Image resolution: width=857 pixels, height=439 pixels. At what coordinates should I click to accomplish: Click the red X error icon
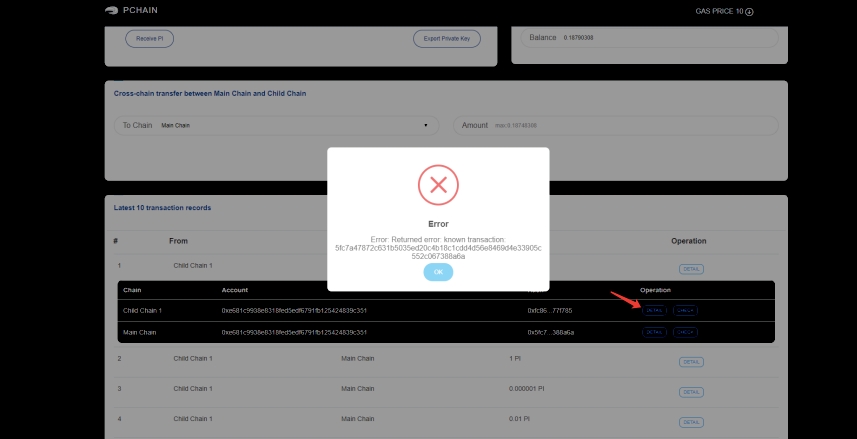point(437,184)
